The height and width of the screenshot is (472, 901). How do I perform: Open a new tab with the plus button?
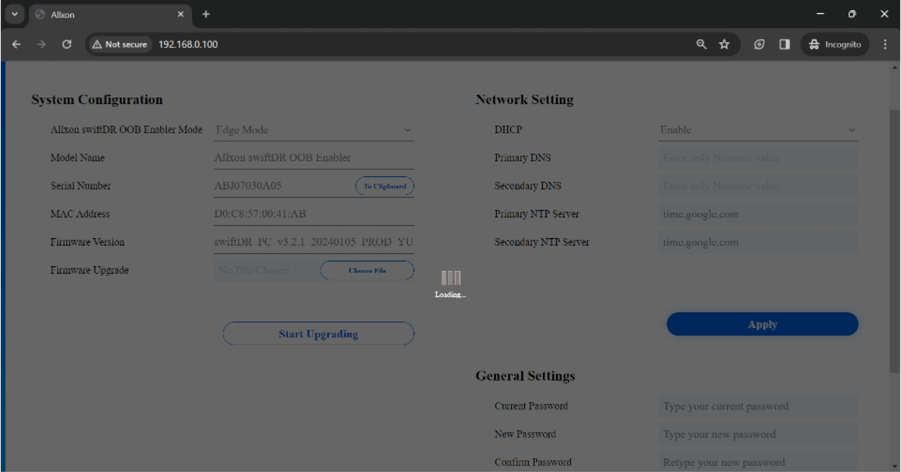pyautogui.click(x=206, y=14)
